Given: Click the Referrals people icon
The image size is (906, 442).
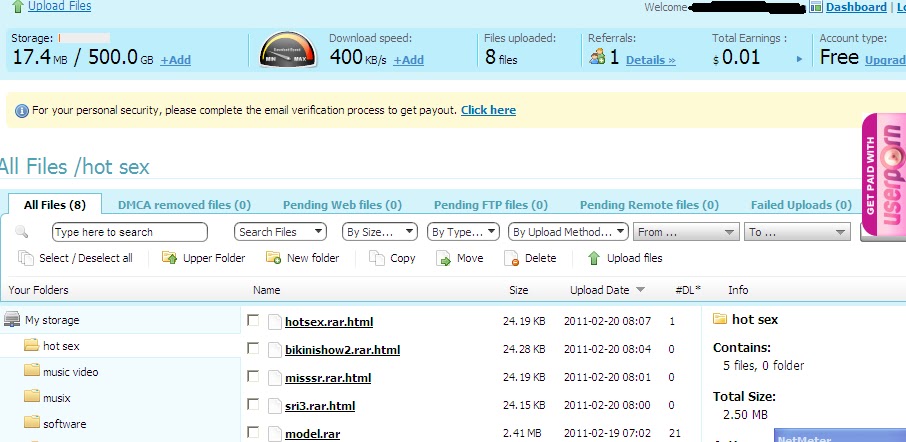Looking at the screenshot, I should pos(597,57).
